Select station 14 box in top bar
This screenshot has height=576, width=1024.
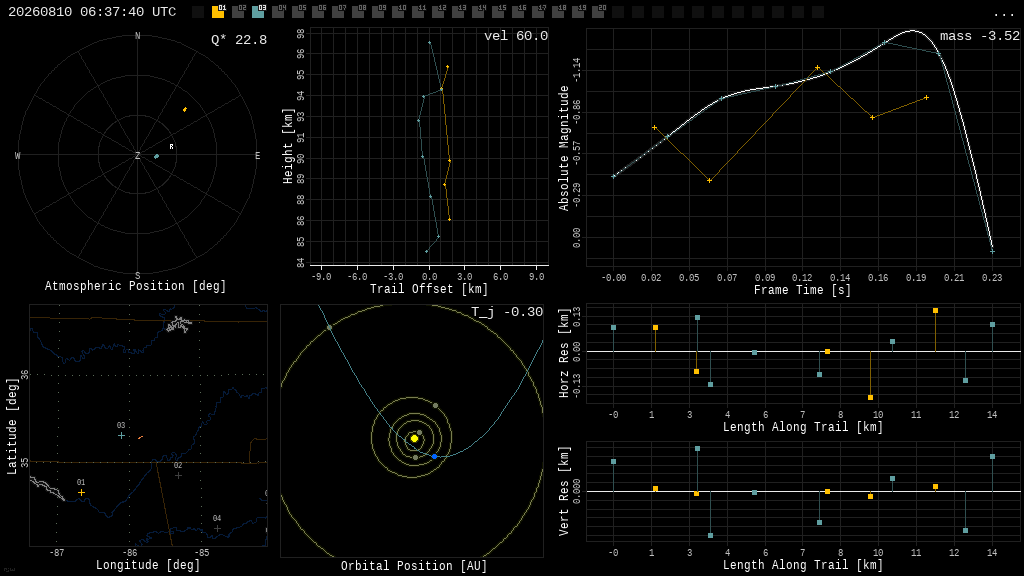[477, 12]
